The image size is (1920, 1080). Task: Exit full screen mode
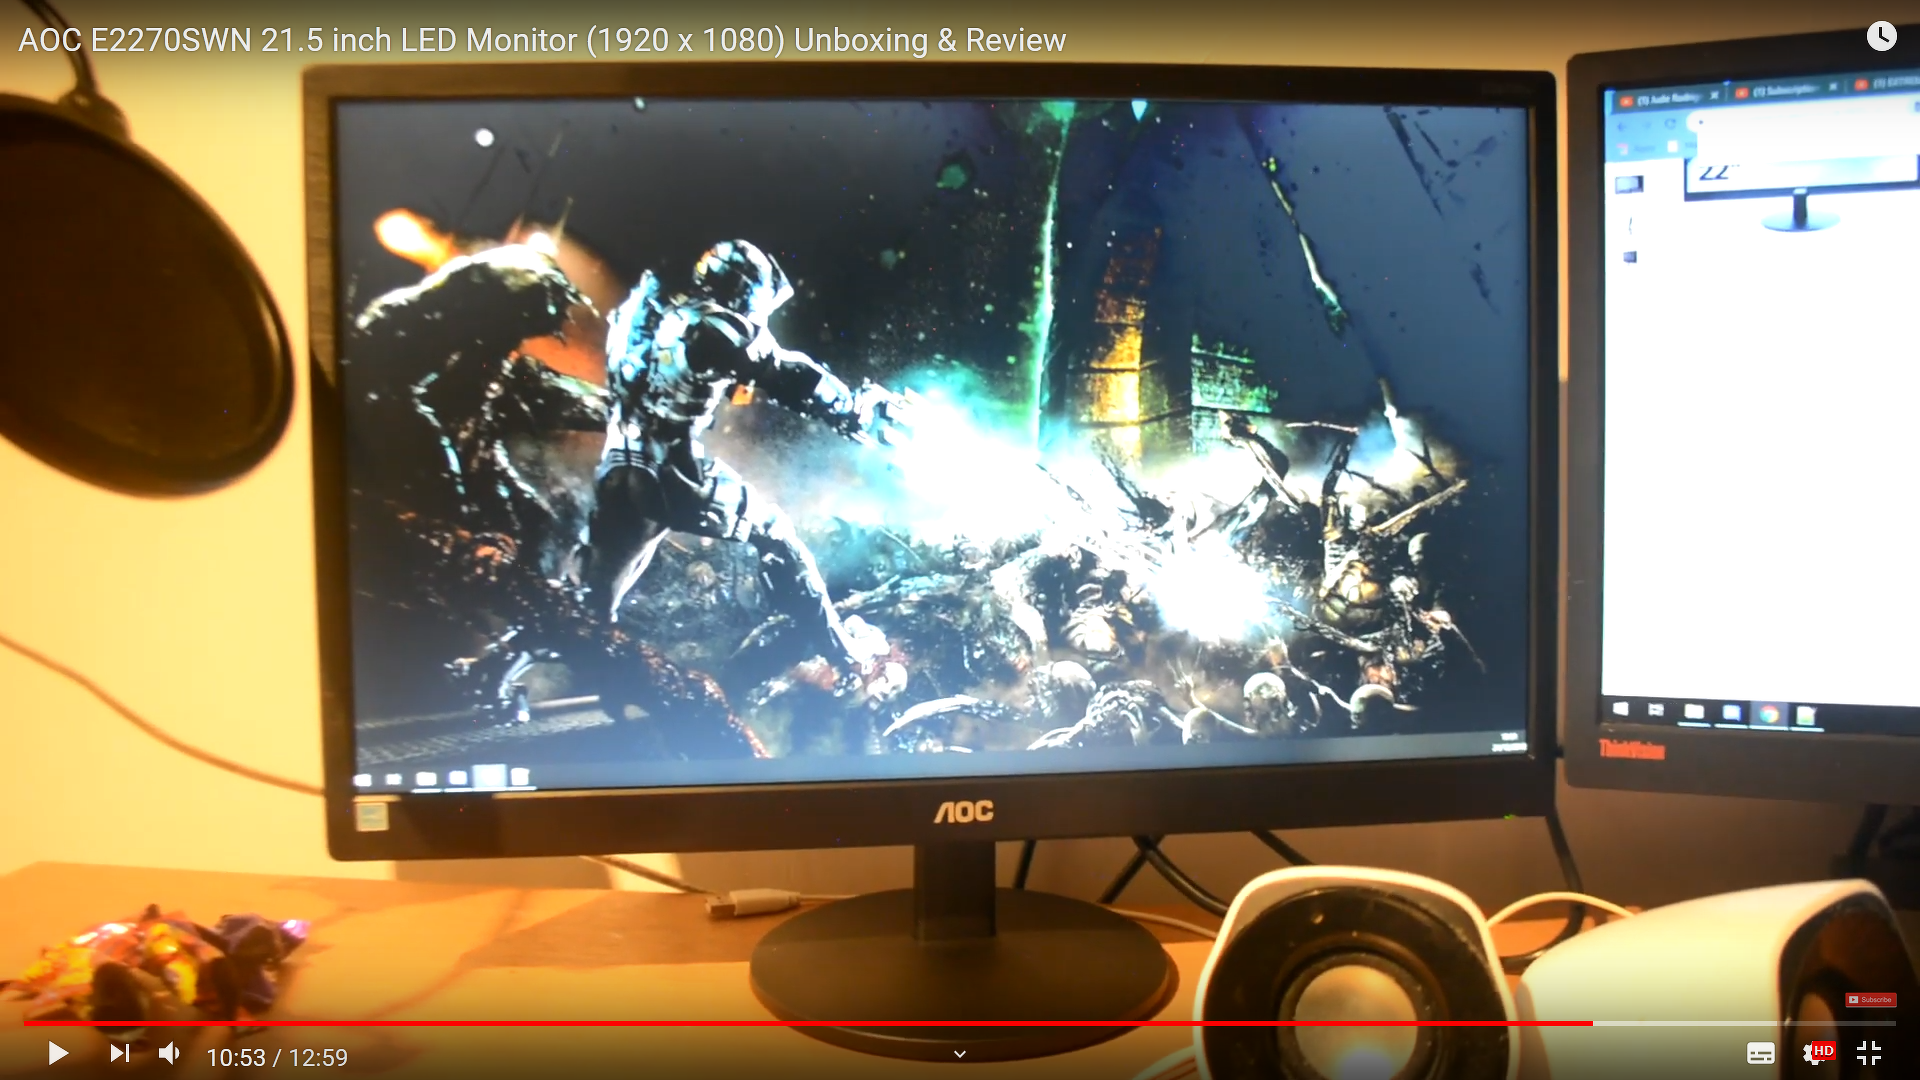tap(1869, 1053)
